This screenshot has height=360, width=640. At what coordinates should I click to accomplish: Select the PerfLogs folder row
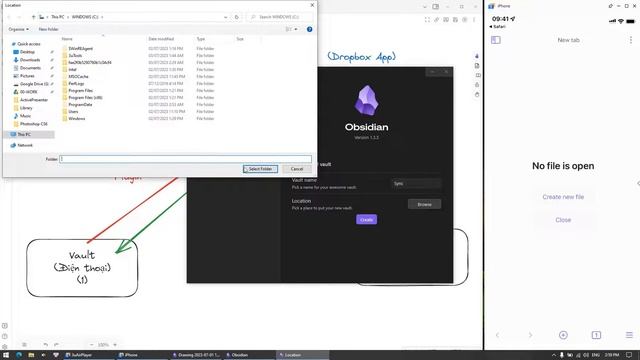tap(139, 83)
